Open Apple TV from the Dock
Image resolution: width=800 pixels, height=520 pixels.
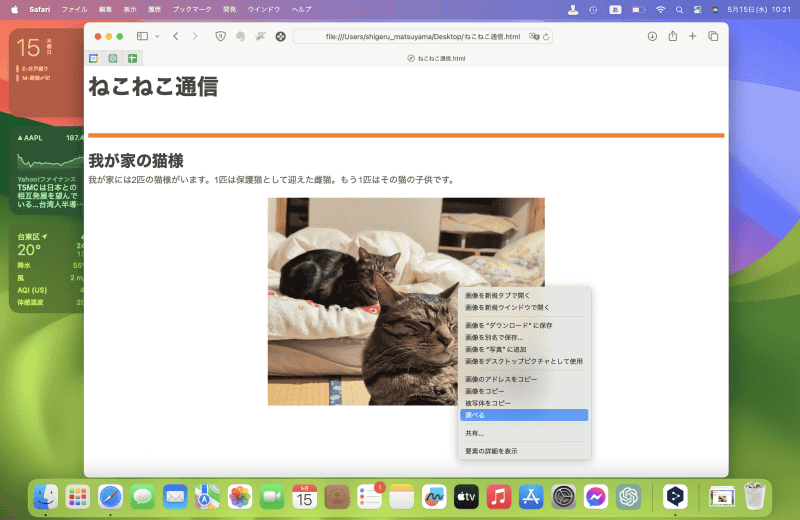466,497
